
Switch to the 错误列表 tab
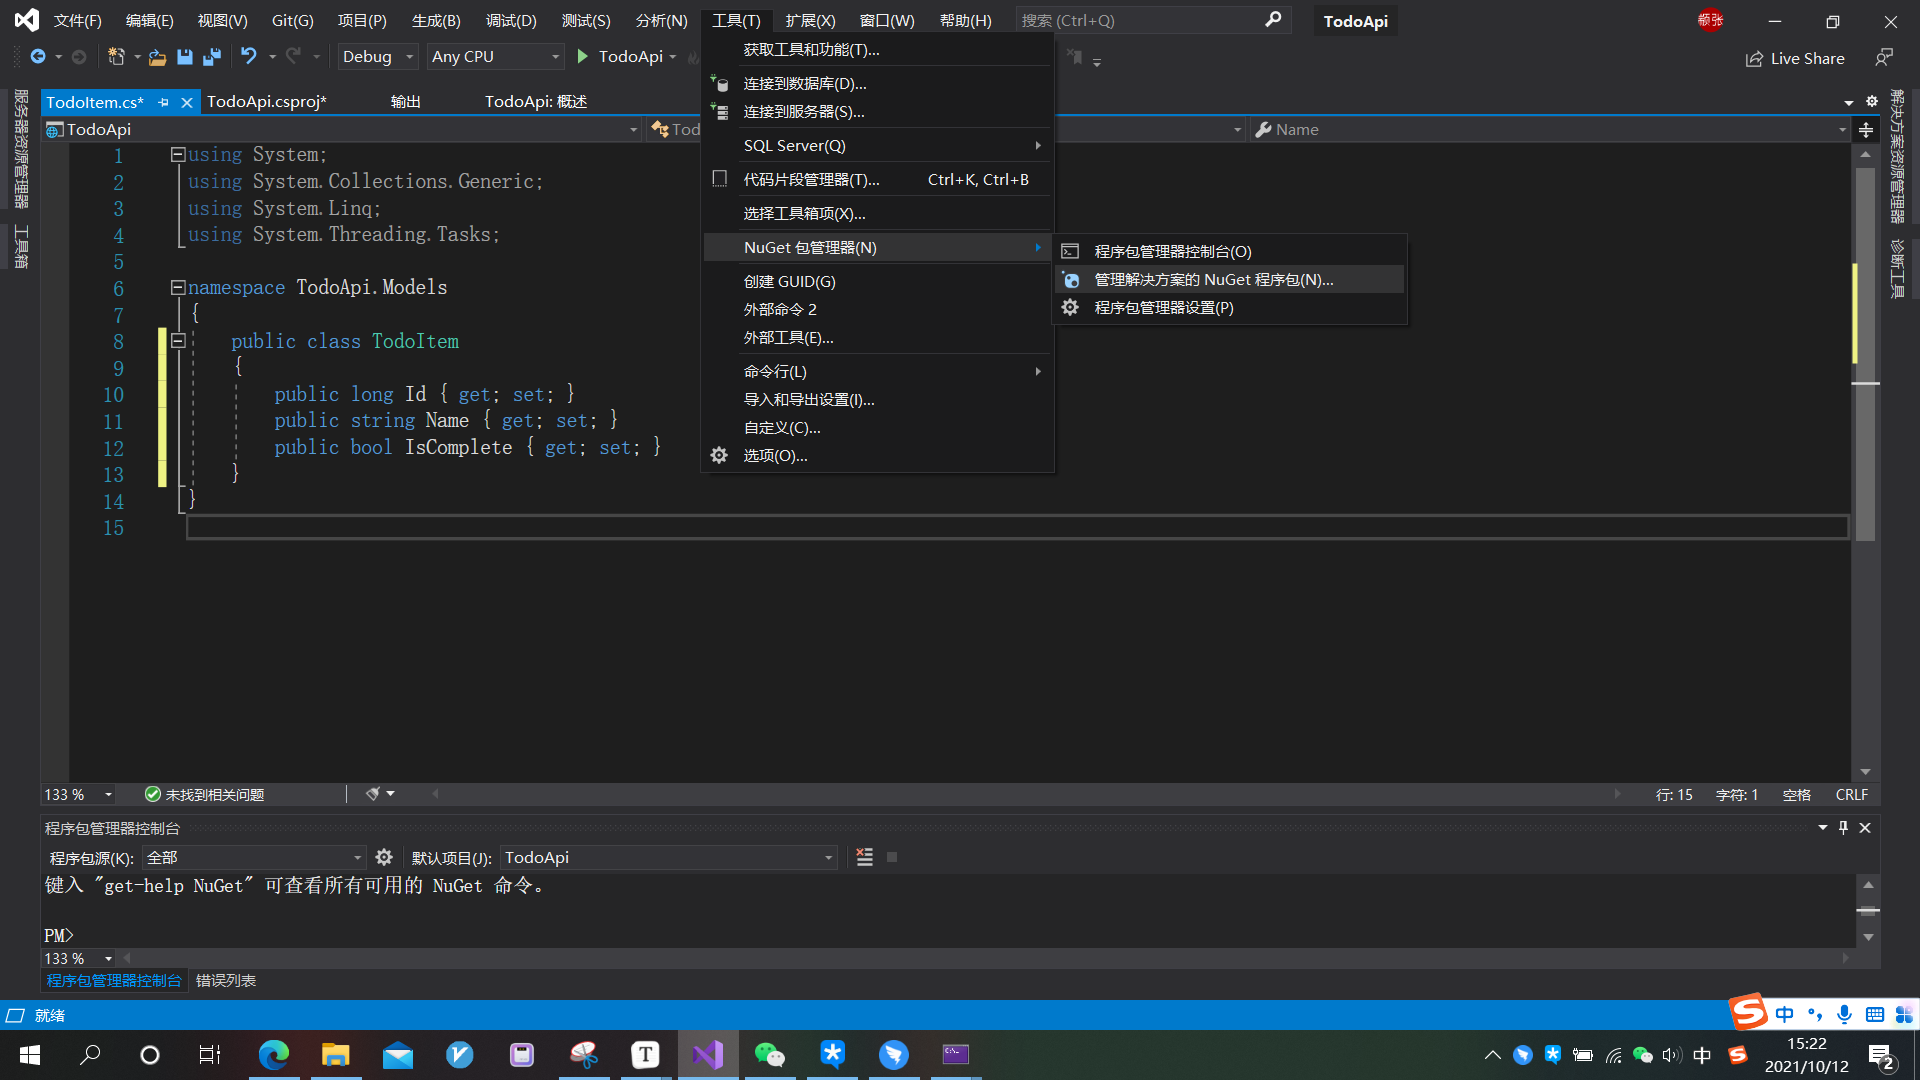225,980
